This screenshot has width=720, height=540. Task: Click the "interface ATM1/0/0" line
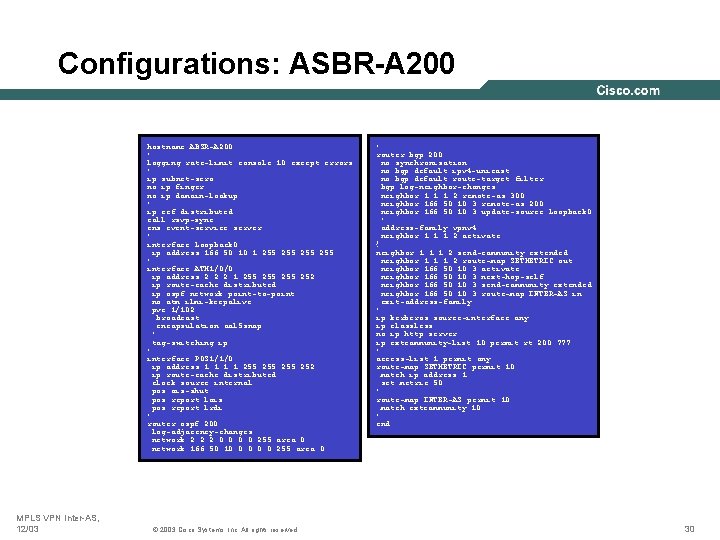tap(190, 269)
